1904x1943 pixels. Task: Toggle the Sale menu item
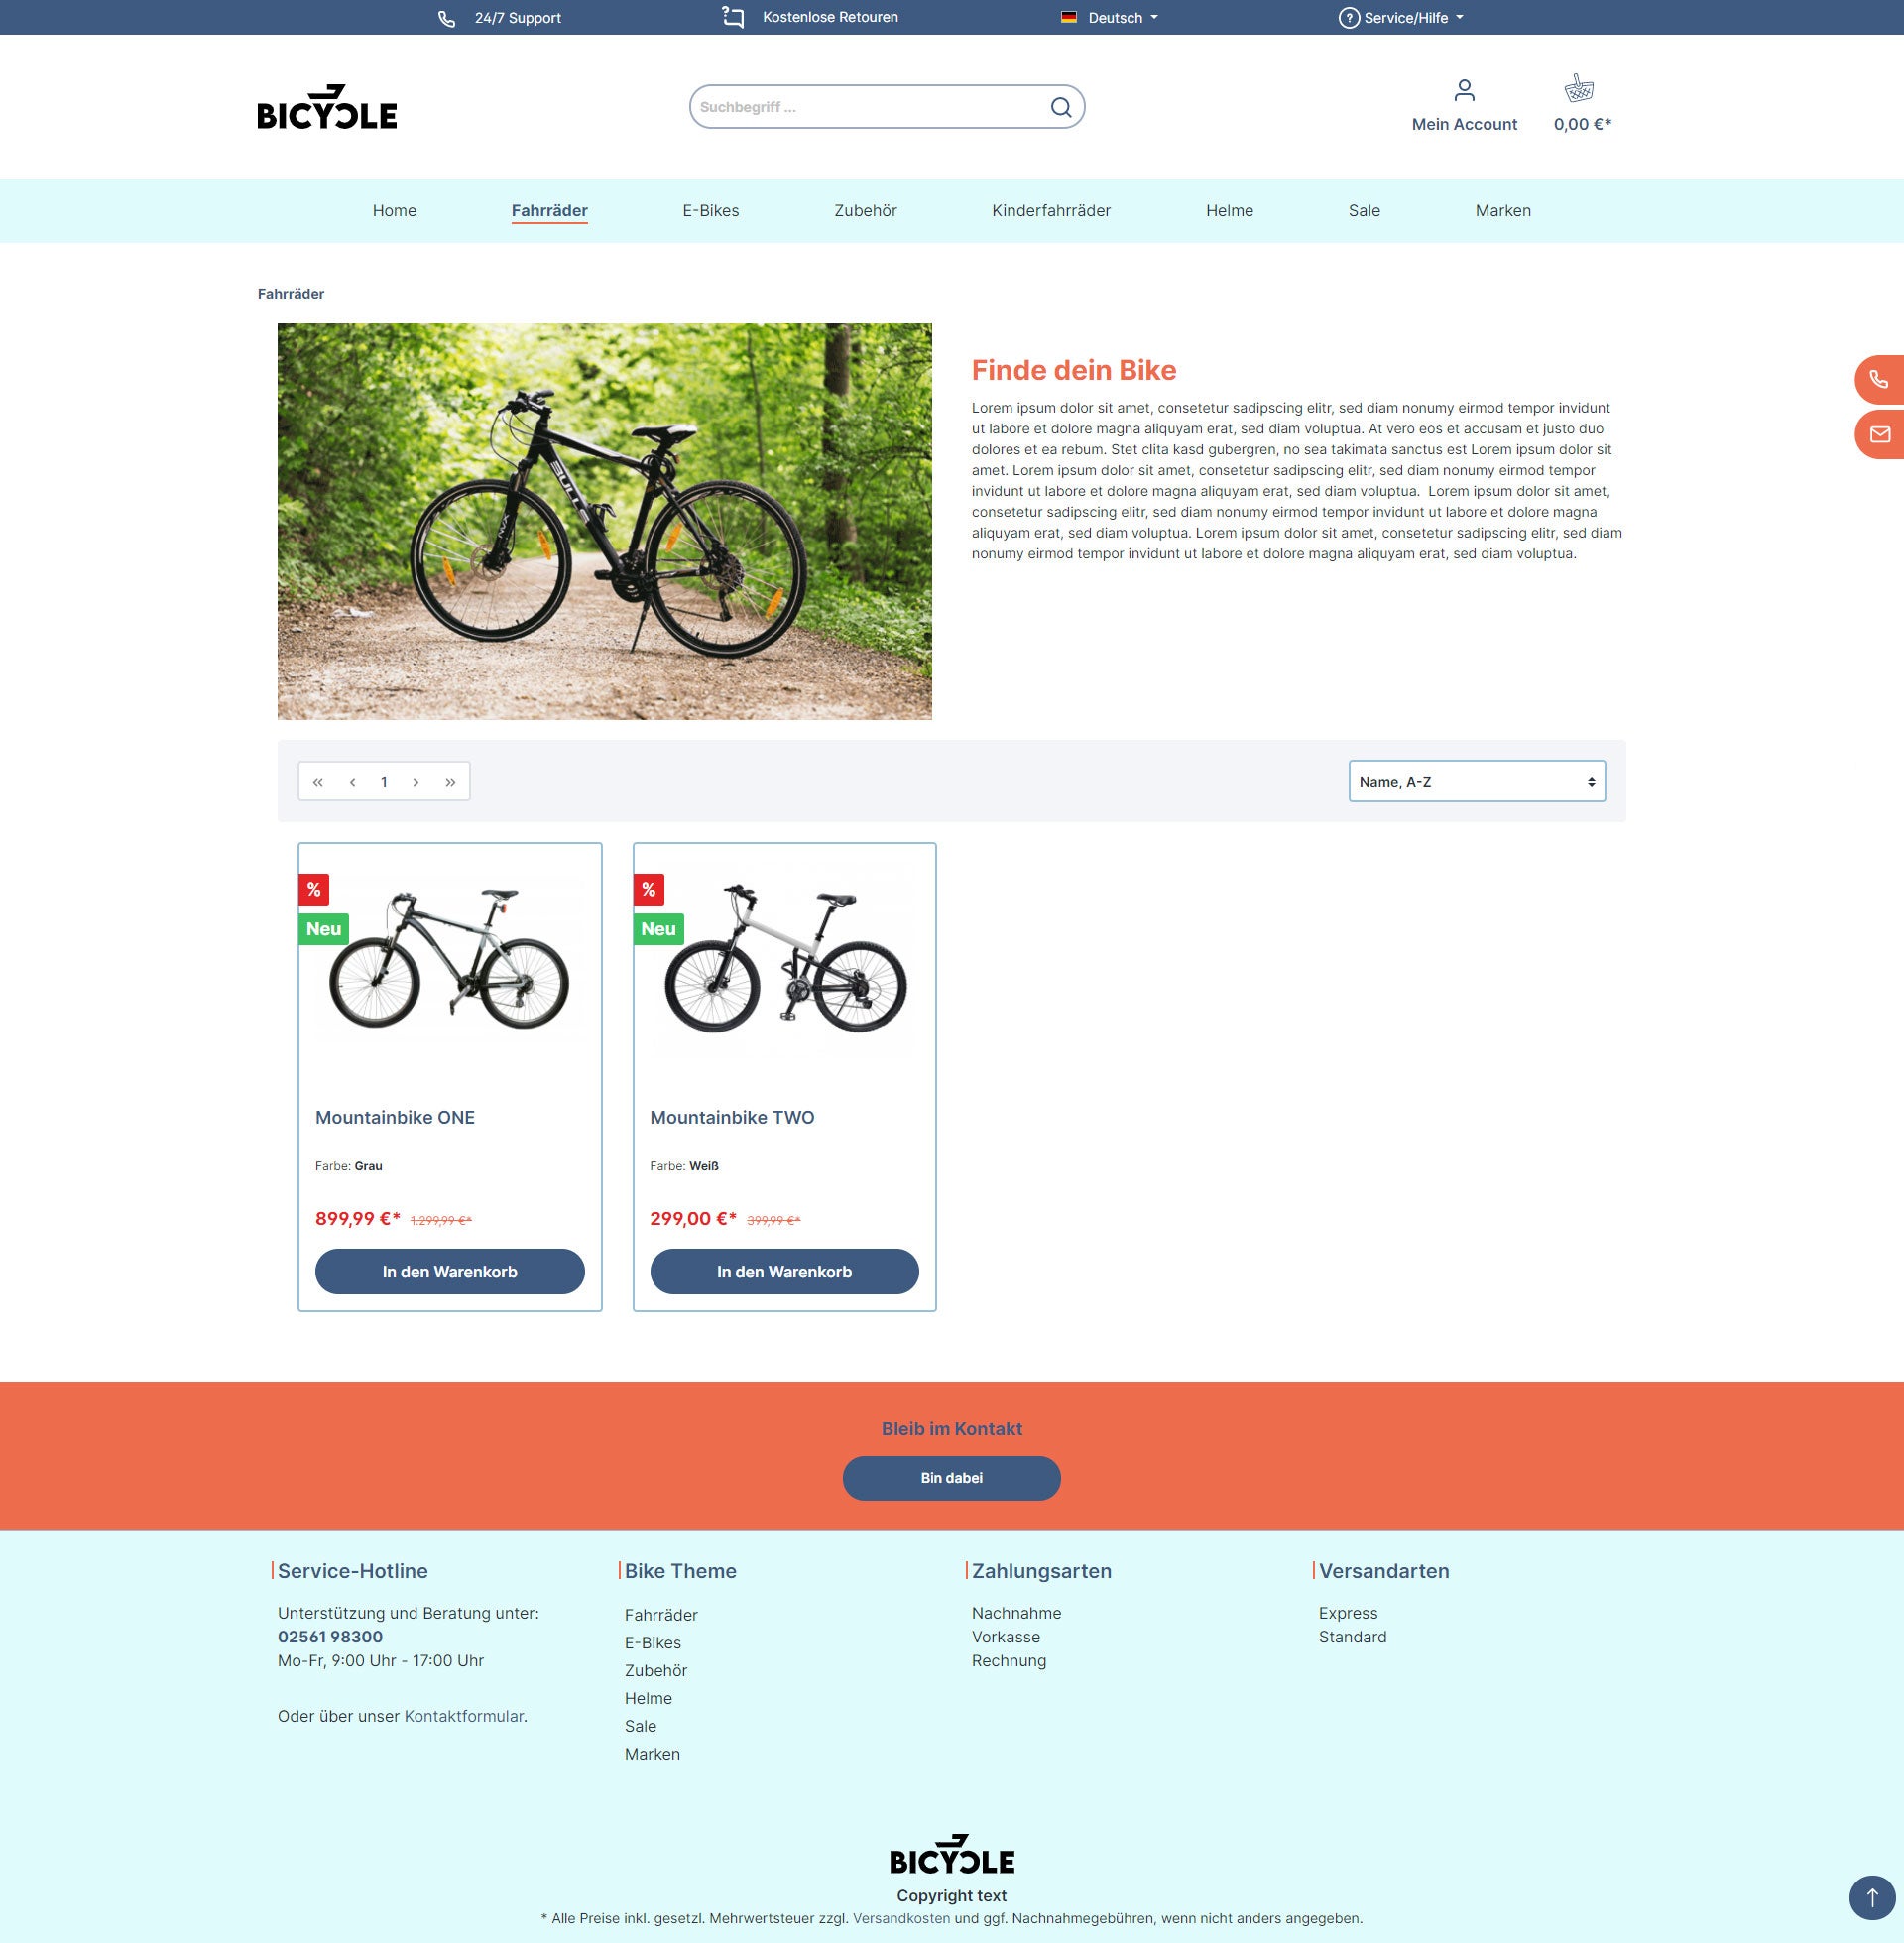1364,209
